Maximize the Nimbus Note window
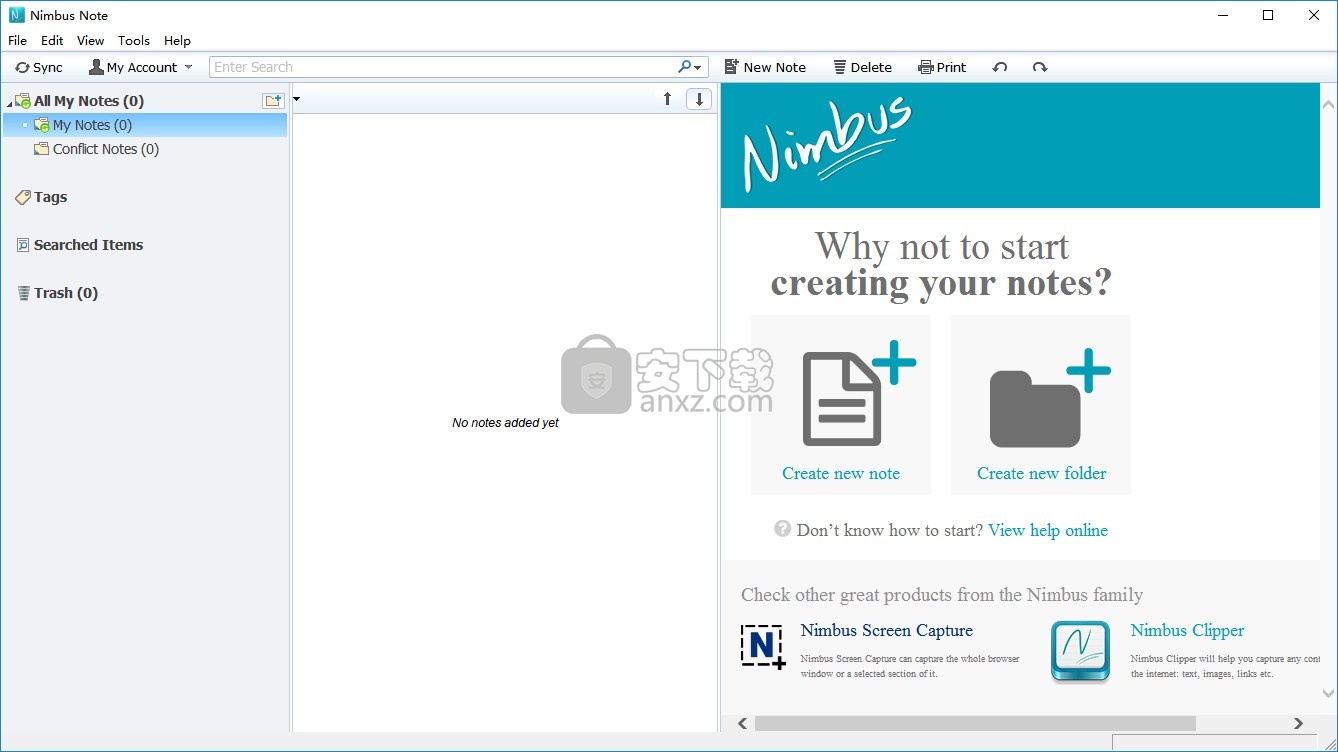Screen dimensions: 1338x752 1268,15
